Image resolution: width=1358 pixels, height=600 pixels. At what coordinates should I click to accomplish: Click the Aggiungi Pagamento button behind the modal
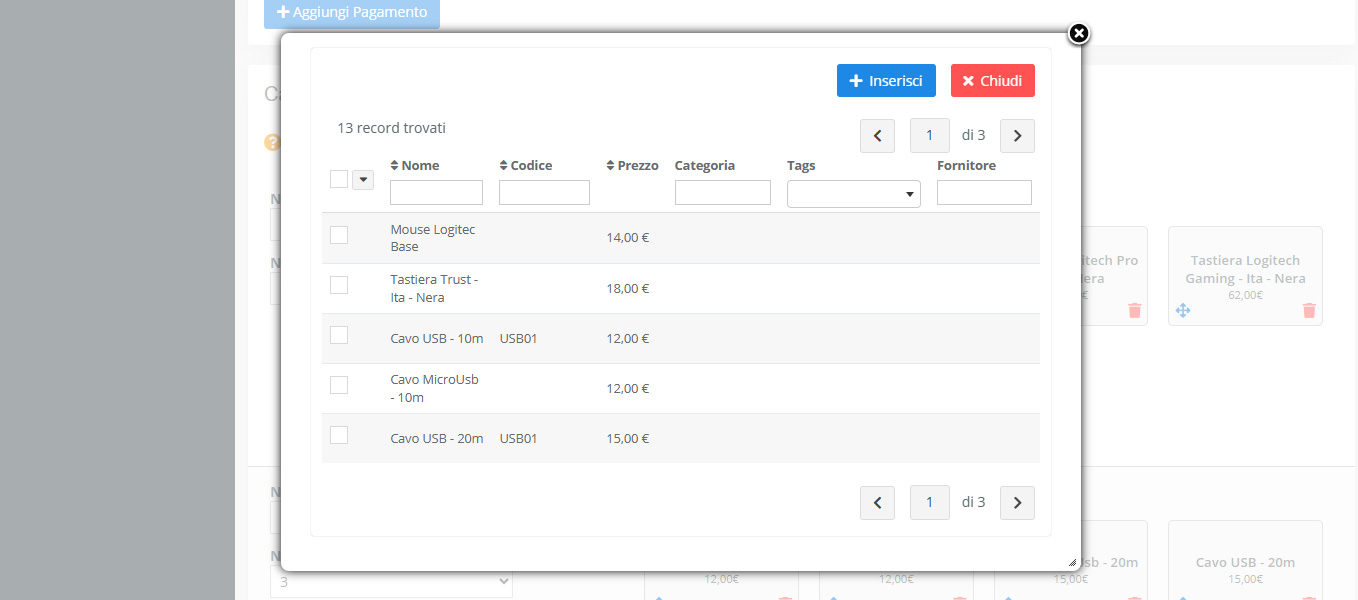[352, 13]
